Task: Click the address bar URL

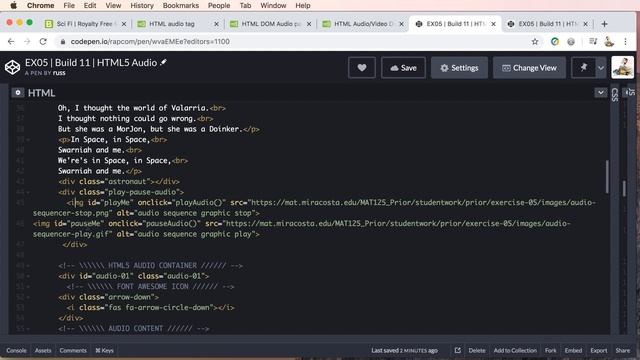Action: (150, 42)
